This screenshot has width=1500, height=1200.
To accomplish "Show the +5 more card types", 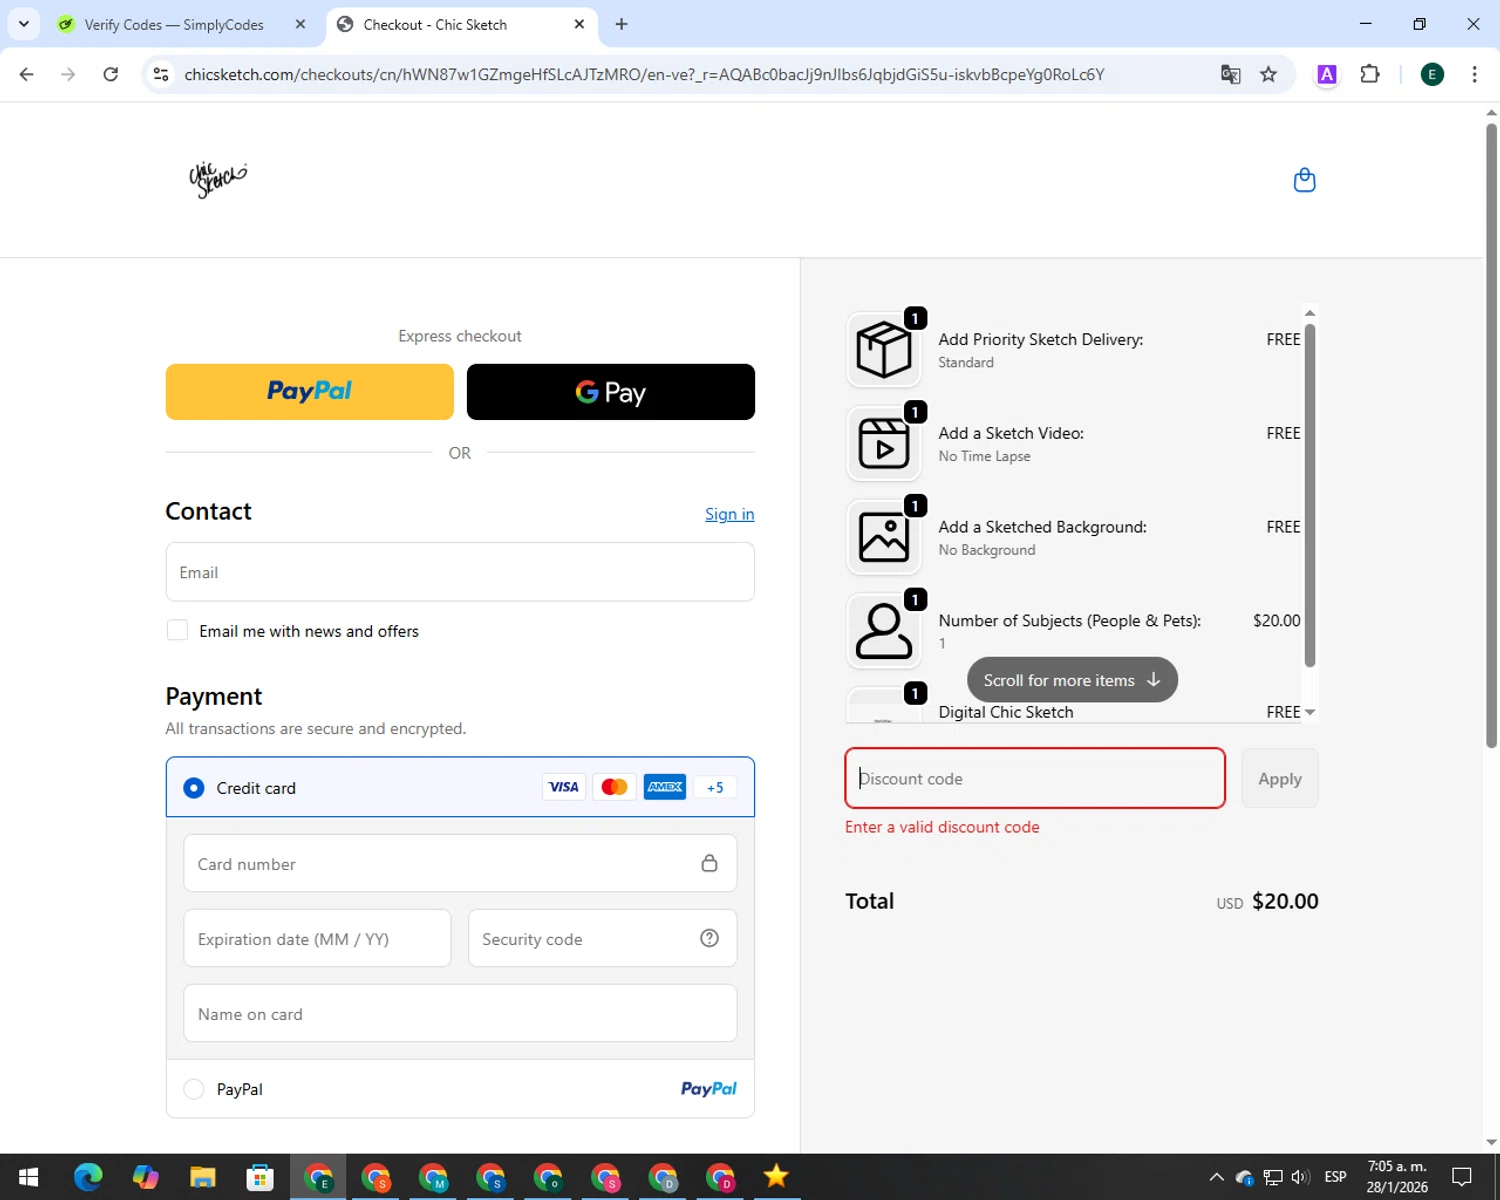I will click(715, 787).
